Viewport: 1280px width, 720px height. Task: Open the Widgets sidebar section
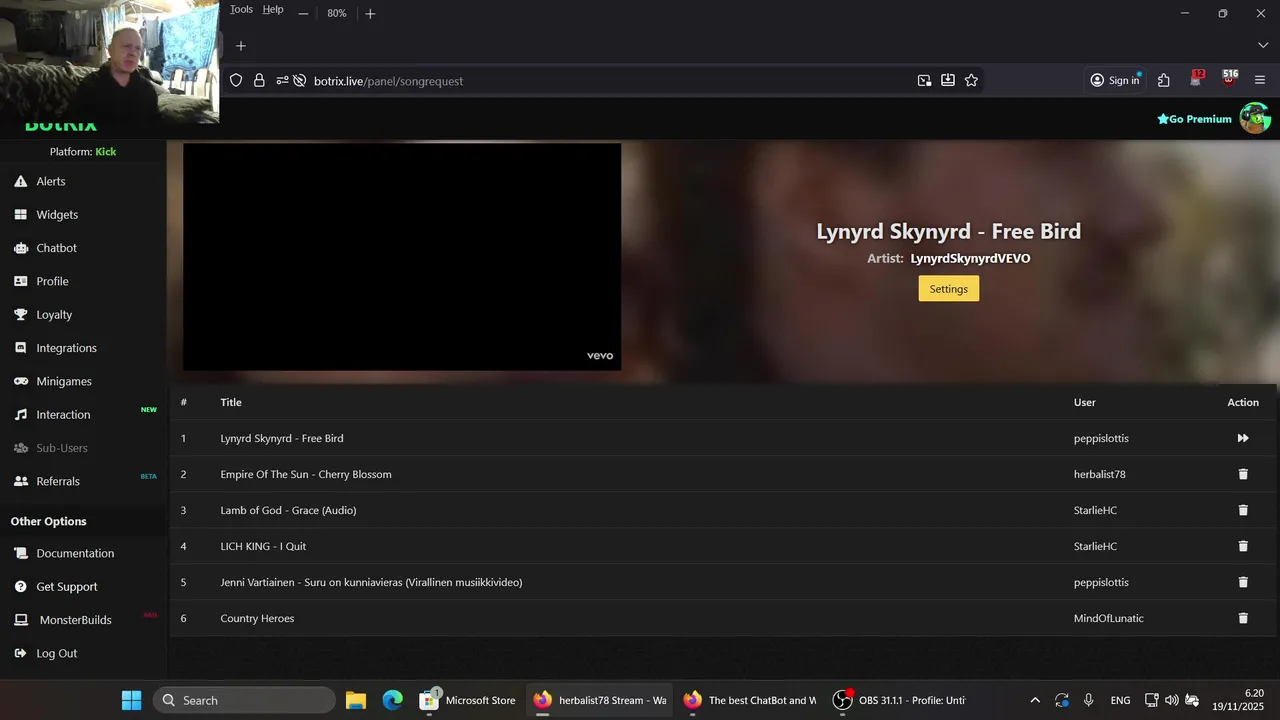coord(57,214)
